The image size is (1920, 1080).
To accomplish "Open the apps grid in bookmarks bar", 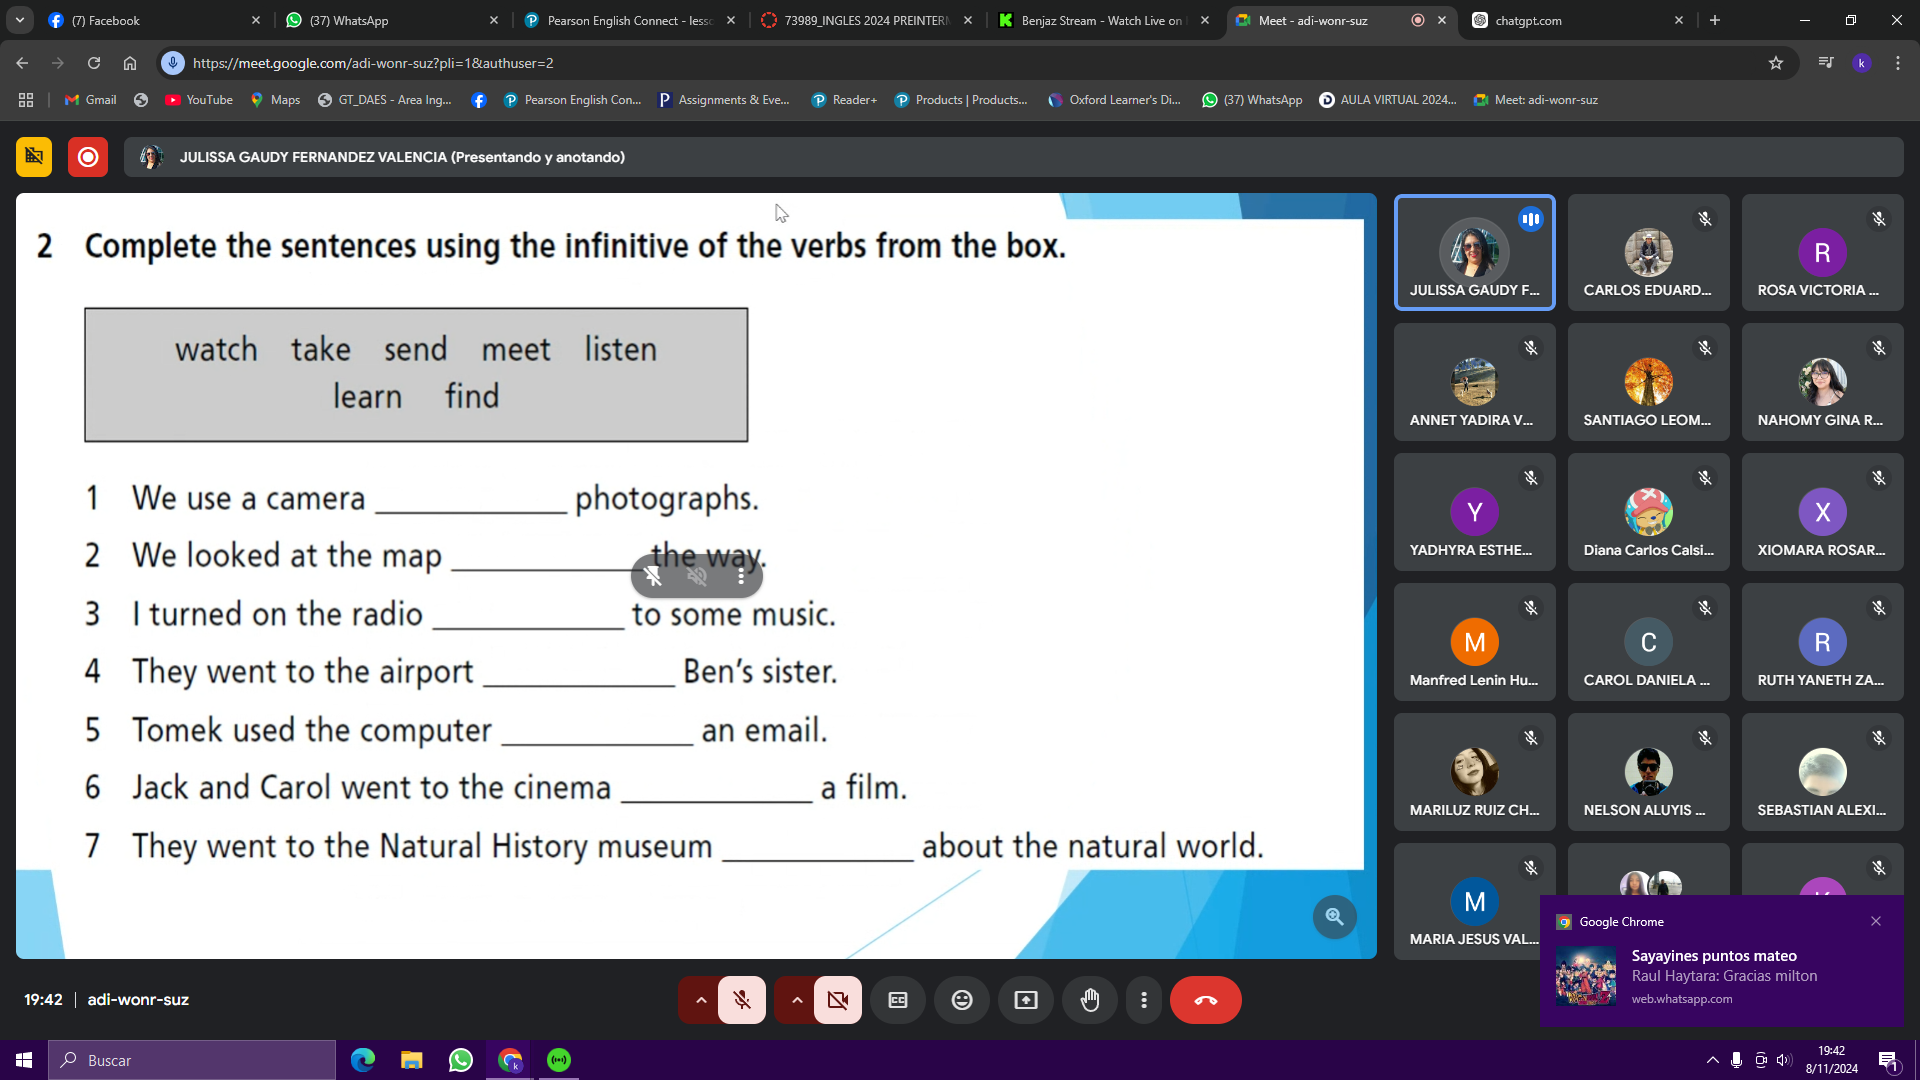I will (x=26, y=100).
